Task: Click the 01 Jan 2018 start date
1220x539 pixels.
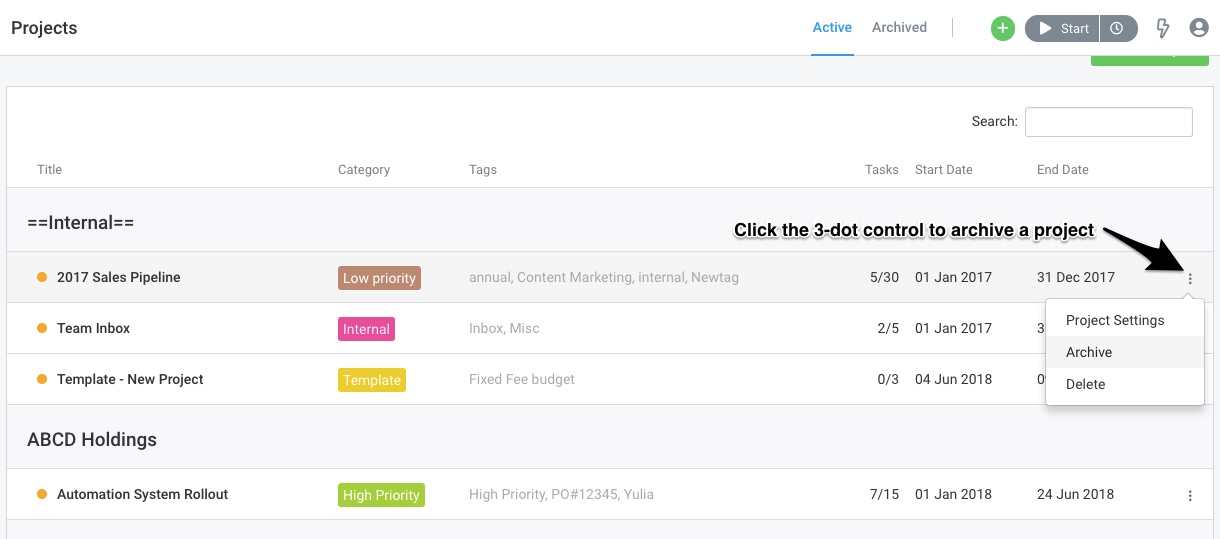Action: pyautogui.click(x=954, y=494)
